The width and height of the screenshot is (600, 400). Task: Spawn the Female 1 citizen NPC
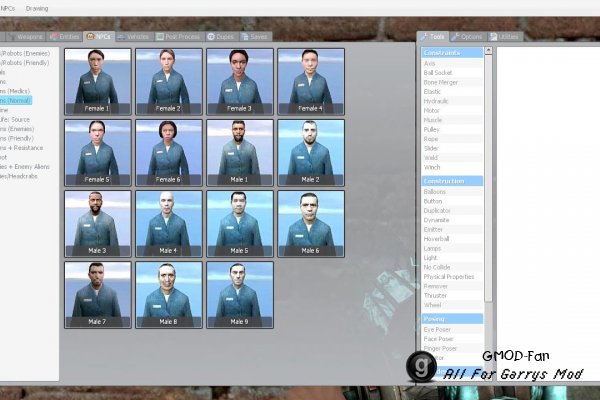click(98, 82)
